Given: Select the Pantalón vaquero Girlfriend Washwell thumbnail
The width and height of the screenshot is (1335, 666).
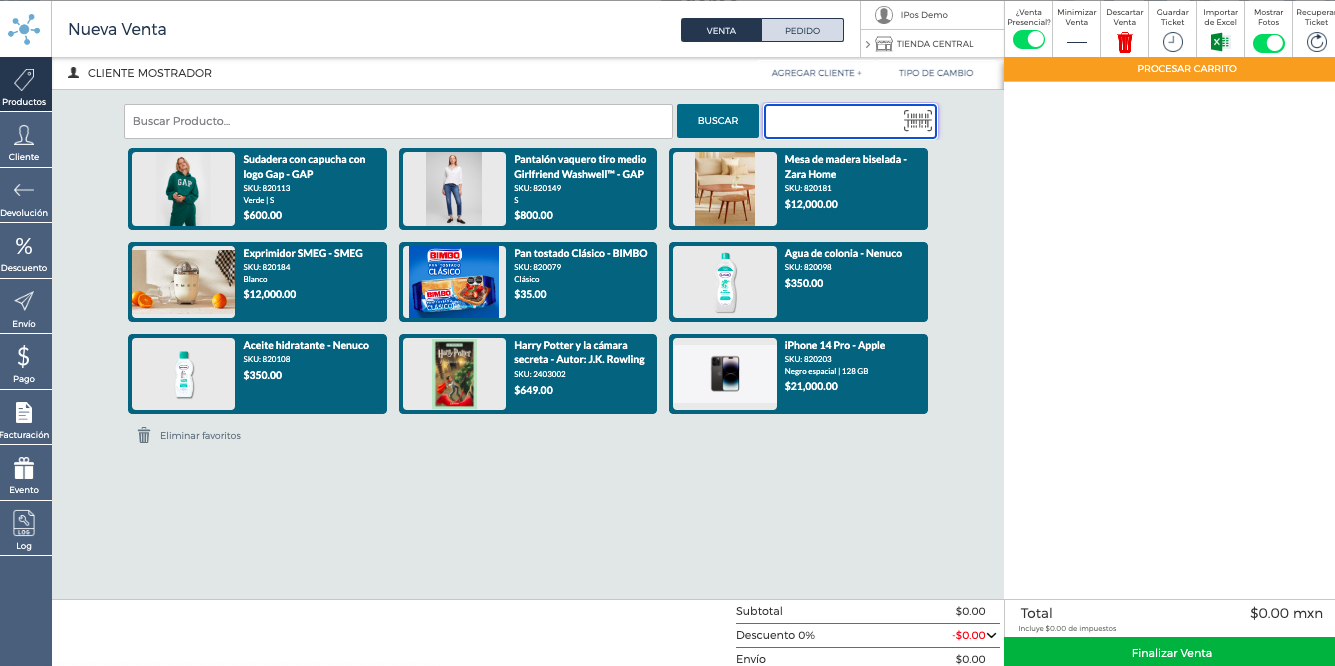Looking at the screenshot, I should (454, 189).
